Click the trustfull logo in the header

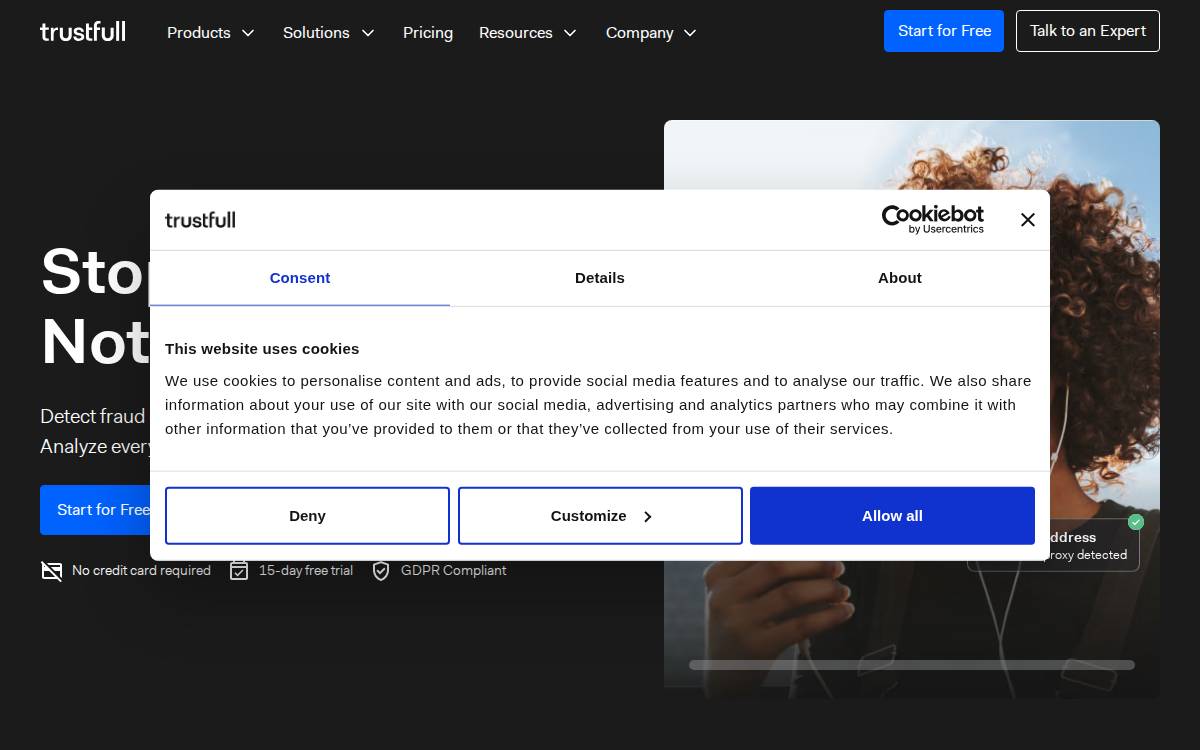pos(83,32)
